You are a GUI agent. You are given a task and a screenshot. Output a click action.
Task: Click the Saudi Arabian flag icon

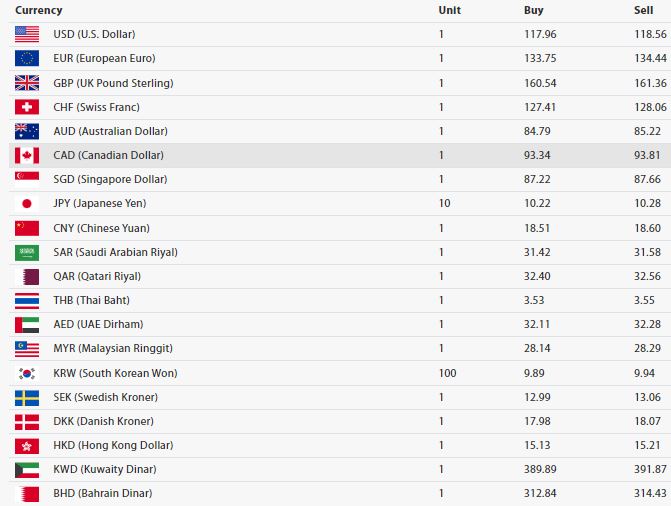[x=27, y=252]
